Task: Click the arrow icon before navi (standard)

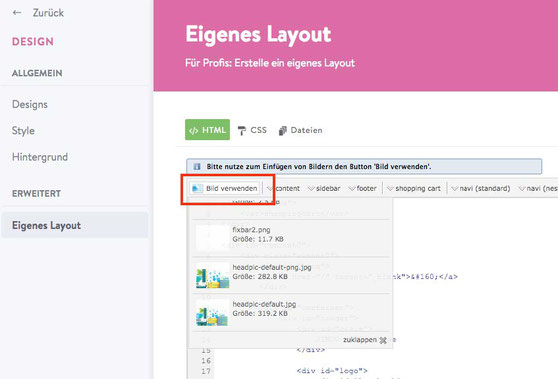Action: click(x=454, y=188)
